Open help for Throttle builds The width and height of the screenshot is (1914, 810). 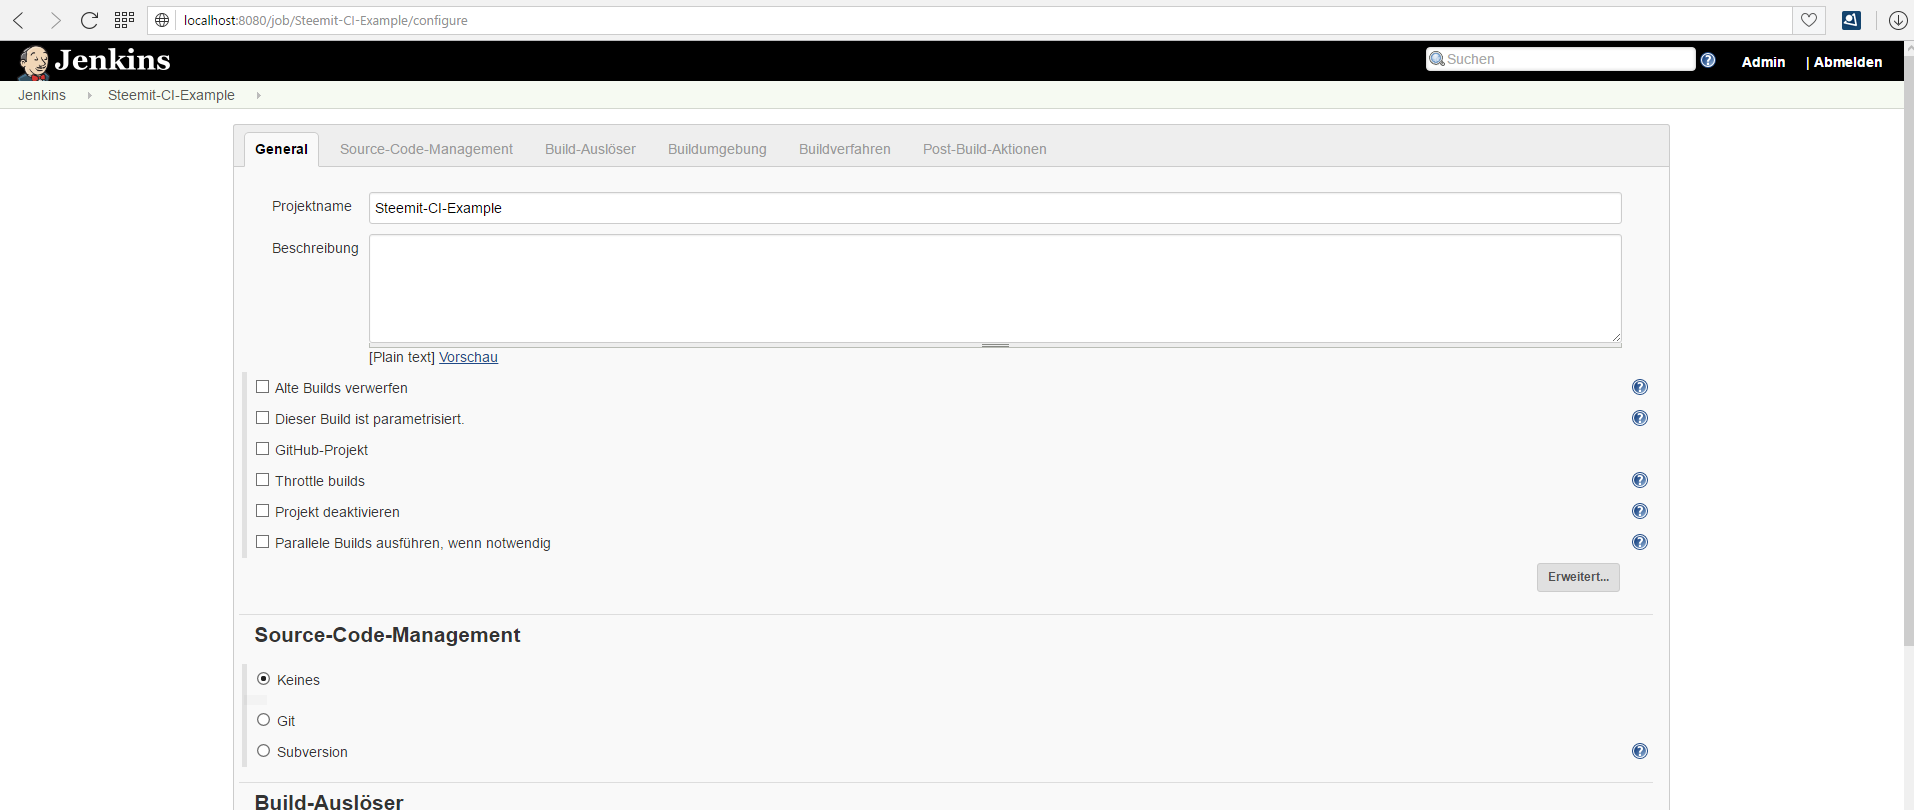[x=1640, y=480]
